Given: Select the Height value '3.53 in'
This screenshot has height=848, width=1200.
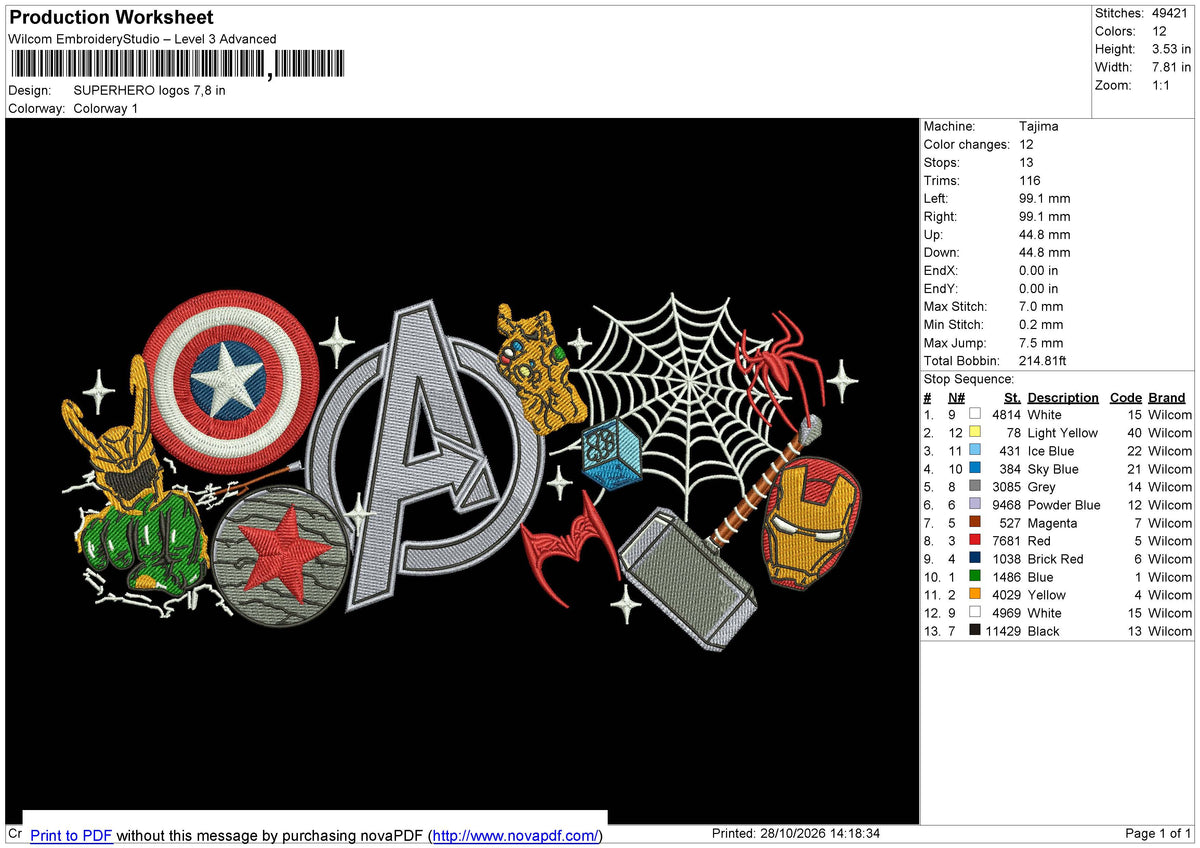Looking at the screenshot, I should tap(1171, 49).
